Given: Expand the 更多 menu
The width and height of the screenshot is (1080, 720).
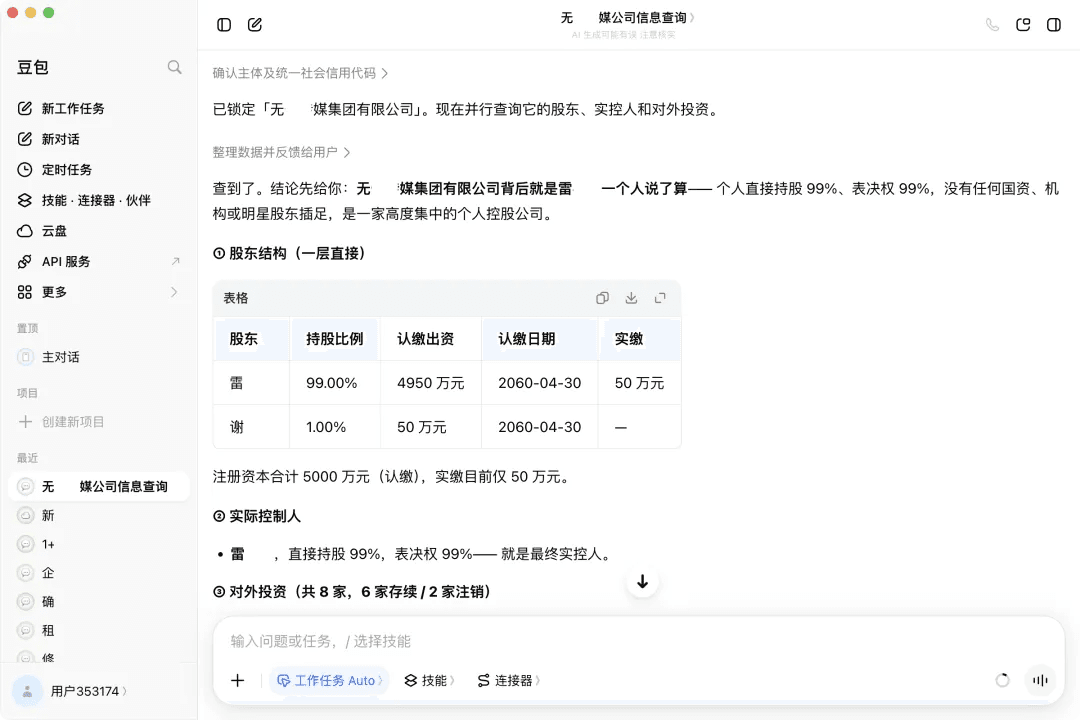Looking at the screenshot, I should pyautogui.click(x=98, y=292).
